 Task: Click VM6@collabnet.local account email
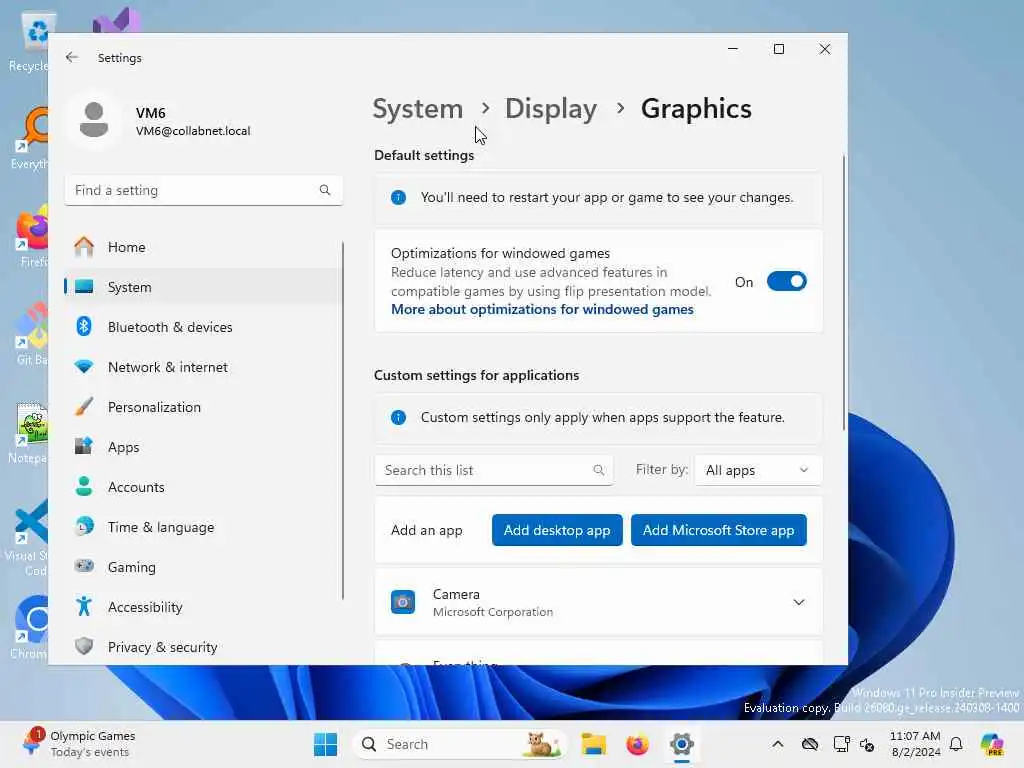click(x=193, y=131)
